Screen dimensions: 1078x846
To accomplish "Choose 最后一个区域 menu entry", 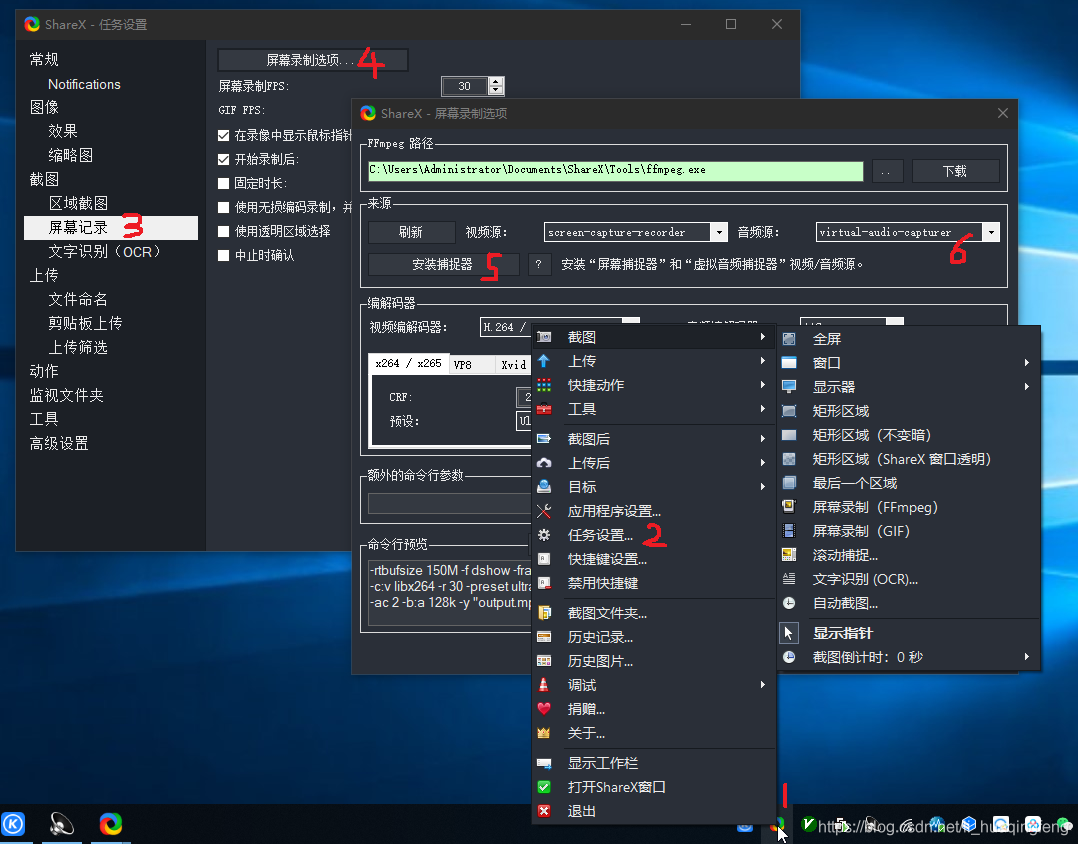I will (x=908, y=483).
